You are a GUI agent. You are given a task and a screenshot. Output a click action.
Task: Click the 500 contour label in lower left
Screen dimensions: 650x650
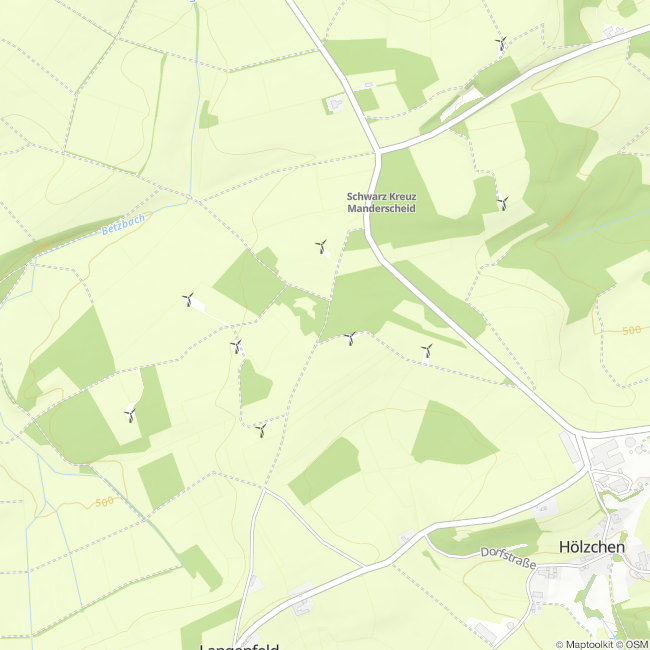point(104,502)
